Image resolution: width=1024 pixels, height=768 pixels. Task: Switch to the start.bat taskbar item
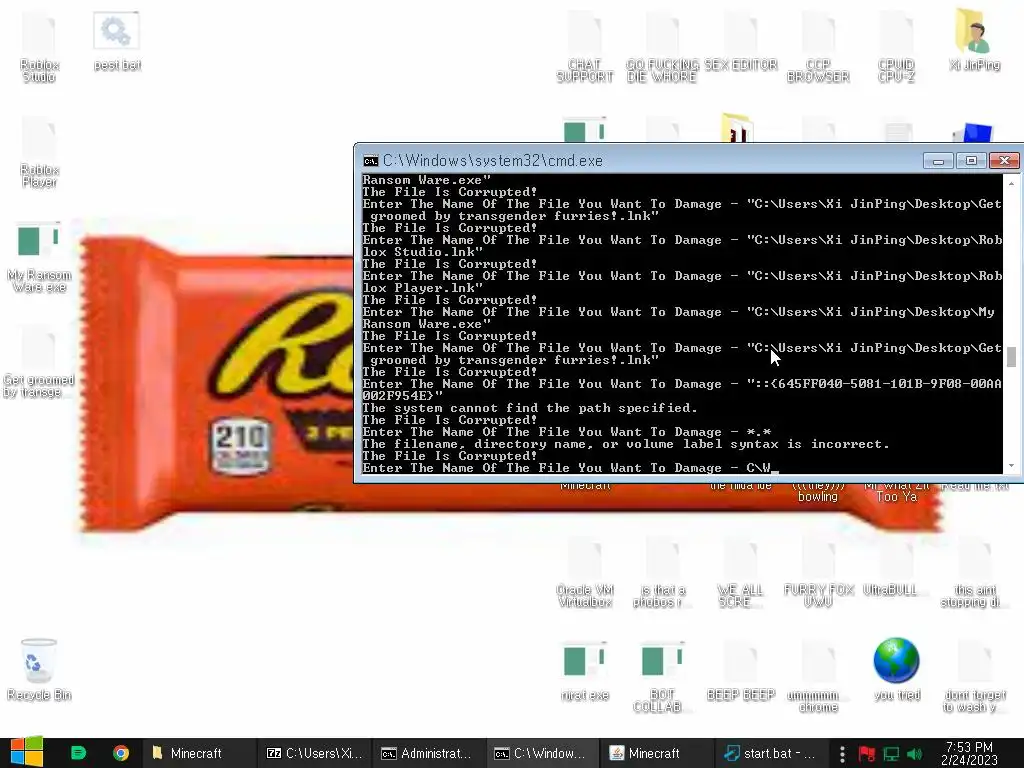point(771,753)
